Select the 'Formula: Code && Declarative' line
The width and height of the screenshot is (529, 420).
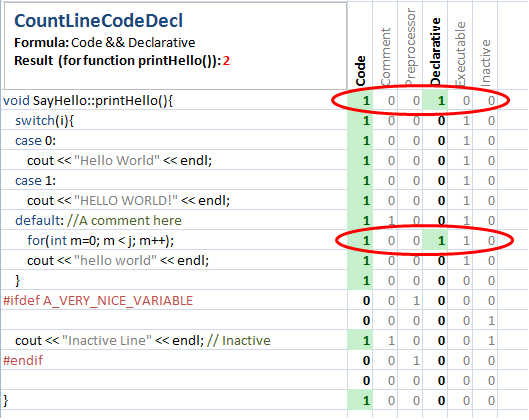[x=105, y=43]
